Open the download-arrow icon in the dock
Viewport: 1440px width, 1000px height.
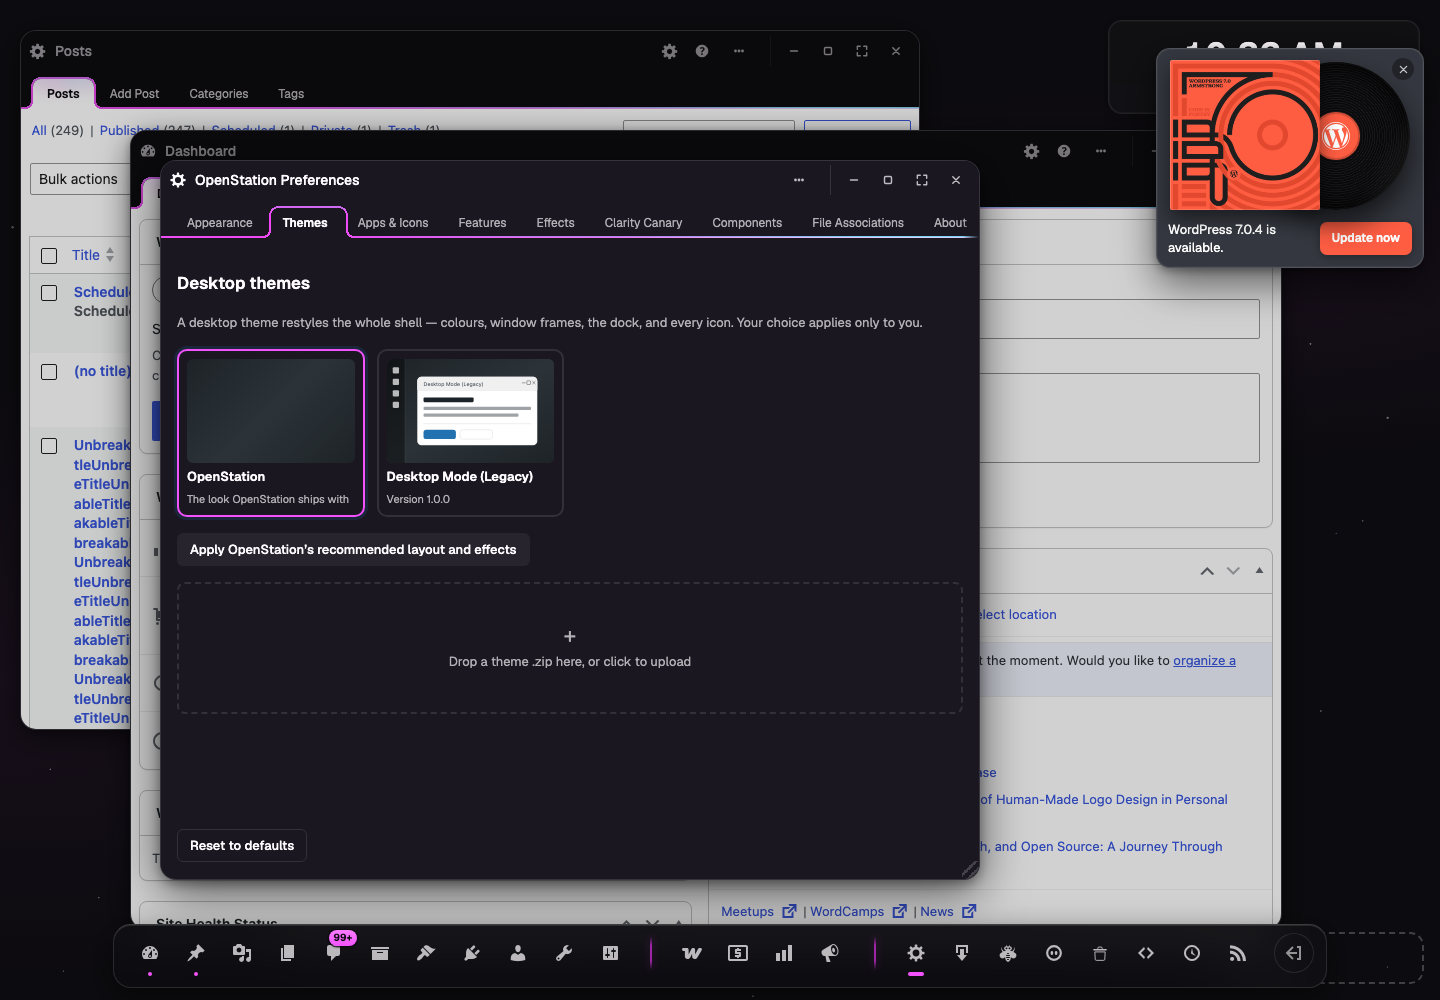(962, 953)
